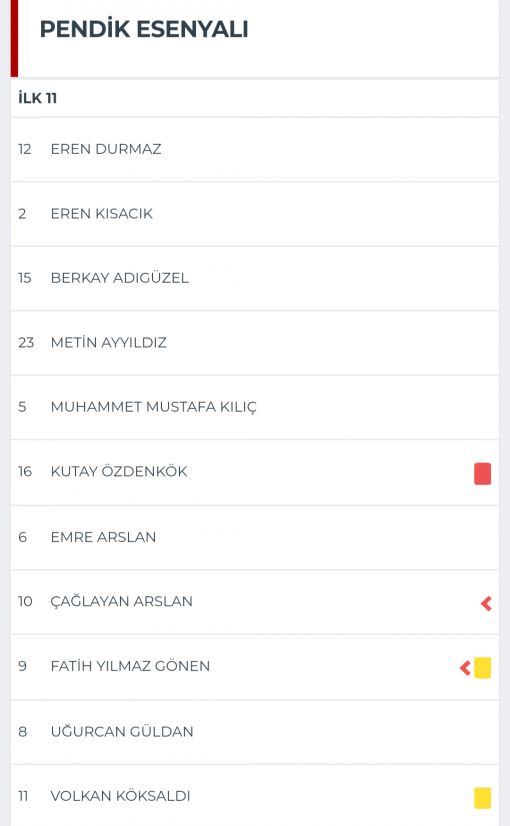The image size is (510, 826).
Task: Select player Eren Durmaz
Action: 254,150
